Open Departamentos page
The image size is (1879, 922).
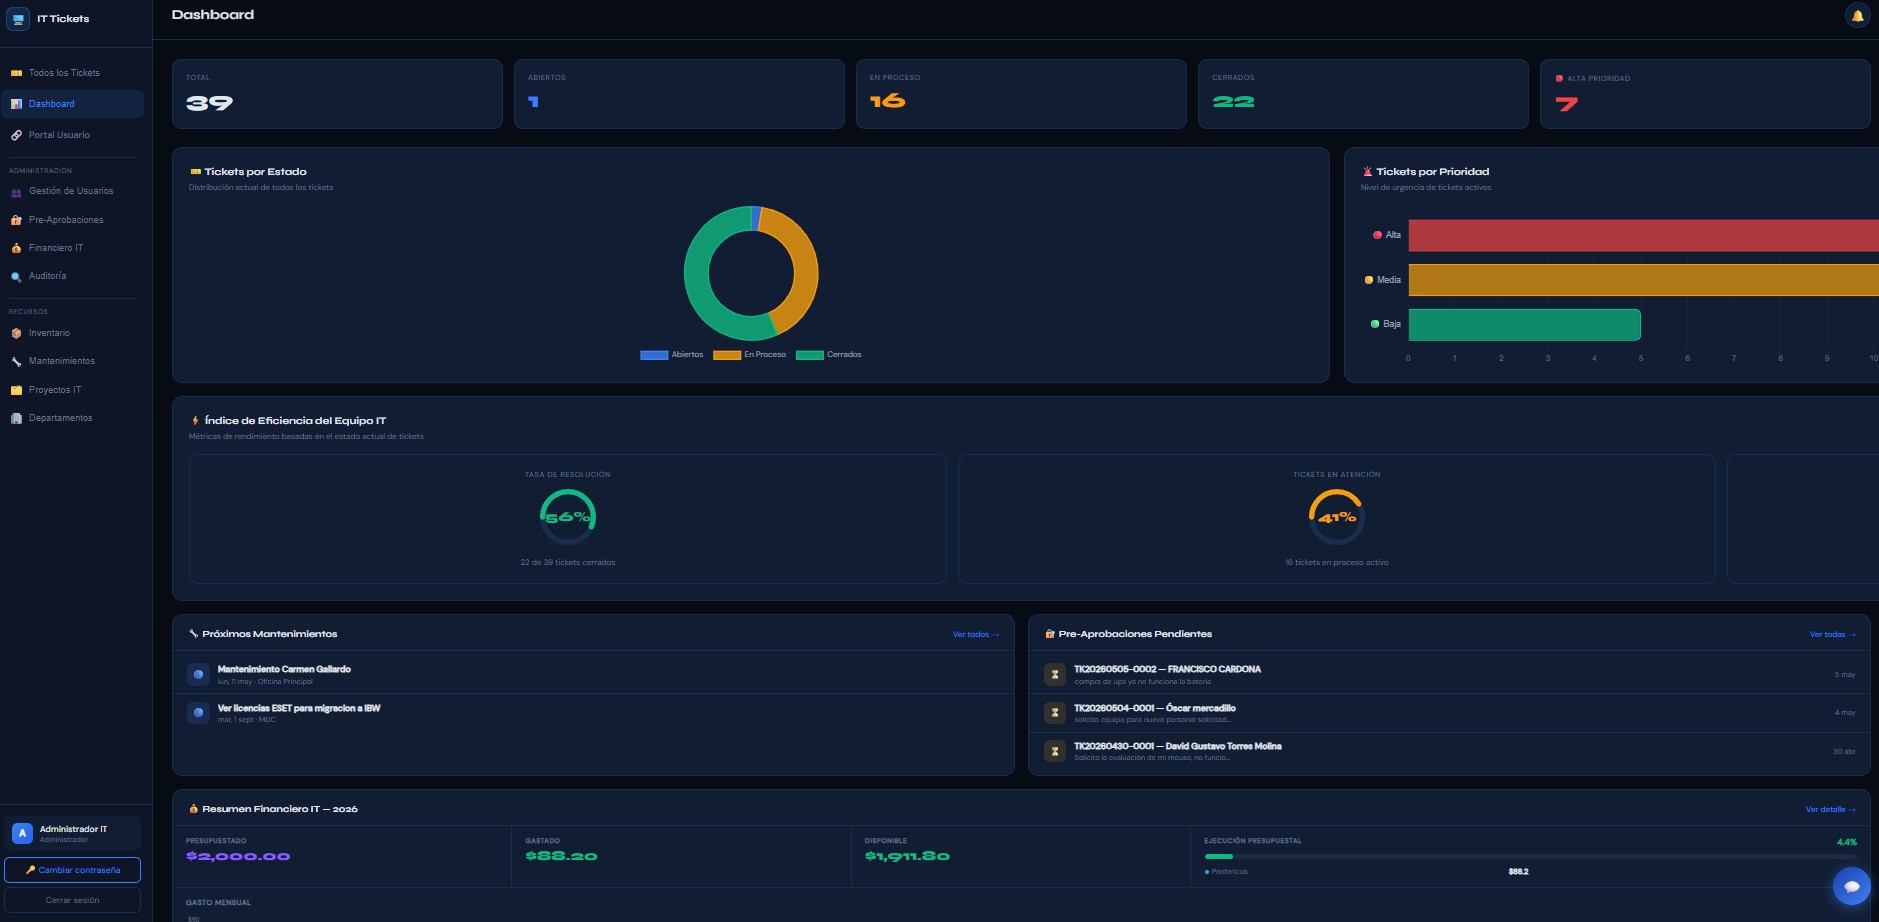click(72, 418)
